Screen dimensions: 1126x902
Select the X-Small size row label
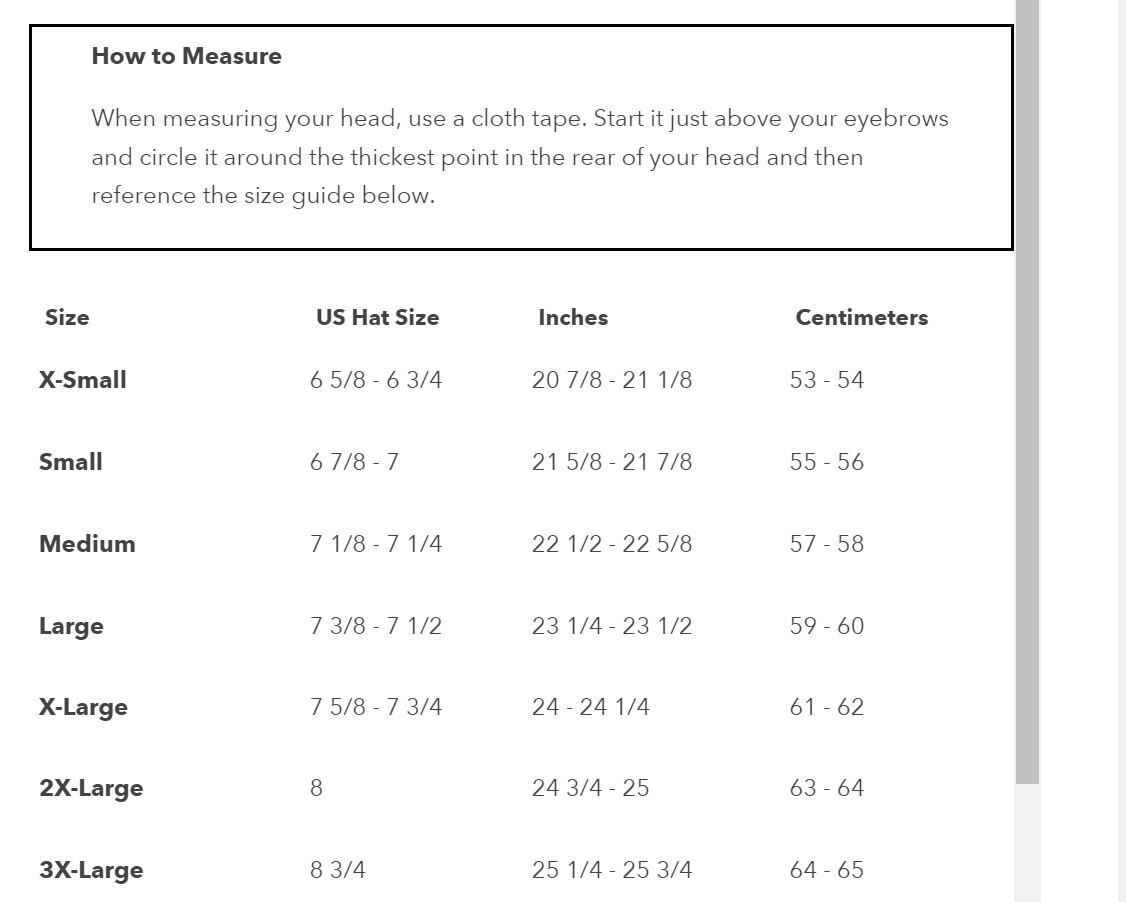tap(83, 380)
